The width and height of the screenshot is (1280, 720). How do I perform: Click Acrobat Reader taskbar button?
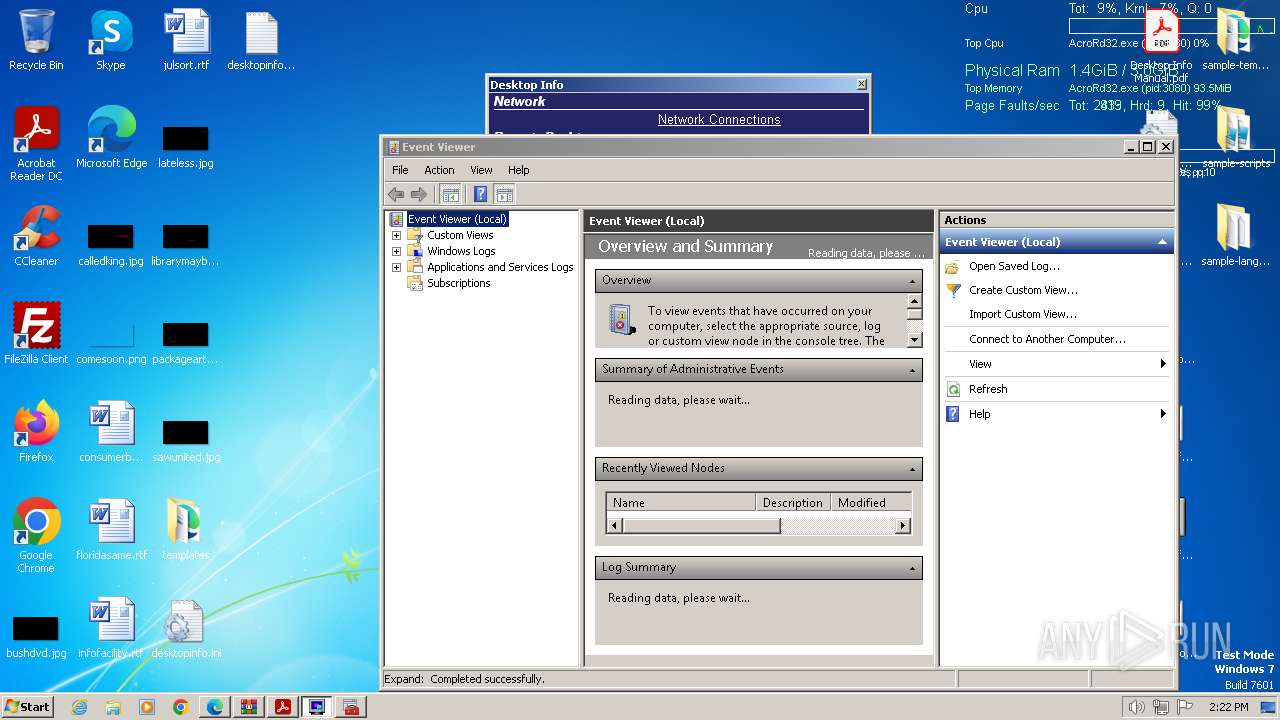(x=283, y=707)
